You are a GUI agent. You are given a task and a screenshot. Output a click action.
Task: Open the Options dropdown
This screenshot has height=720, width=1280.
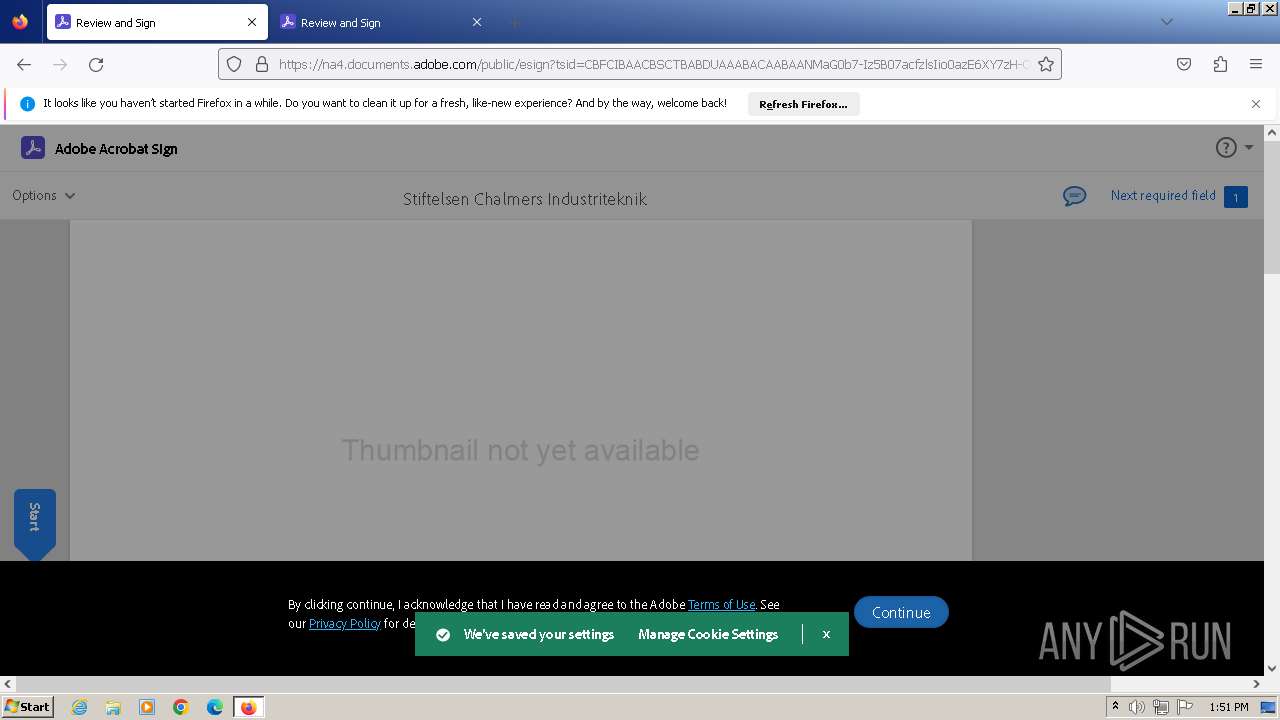pyautogui.click(x=44, y=195)
